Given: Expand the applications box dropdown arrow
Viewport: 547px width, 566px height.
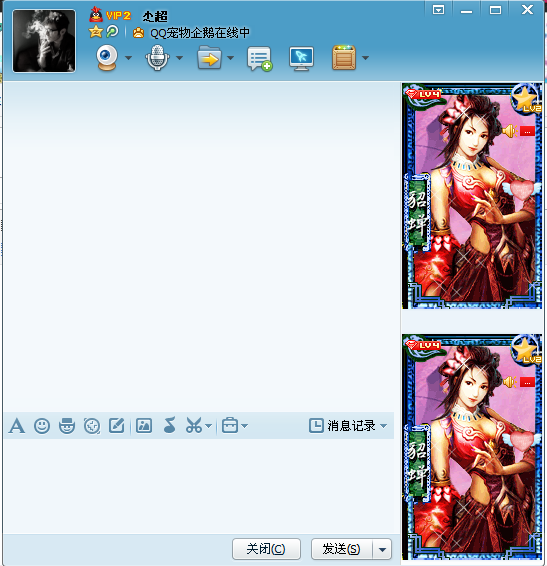Looking at the screenshot, I should pos(365,58).
